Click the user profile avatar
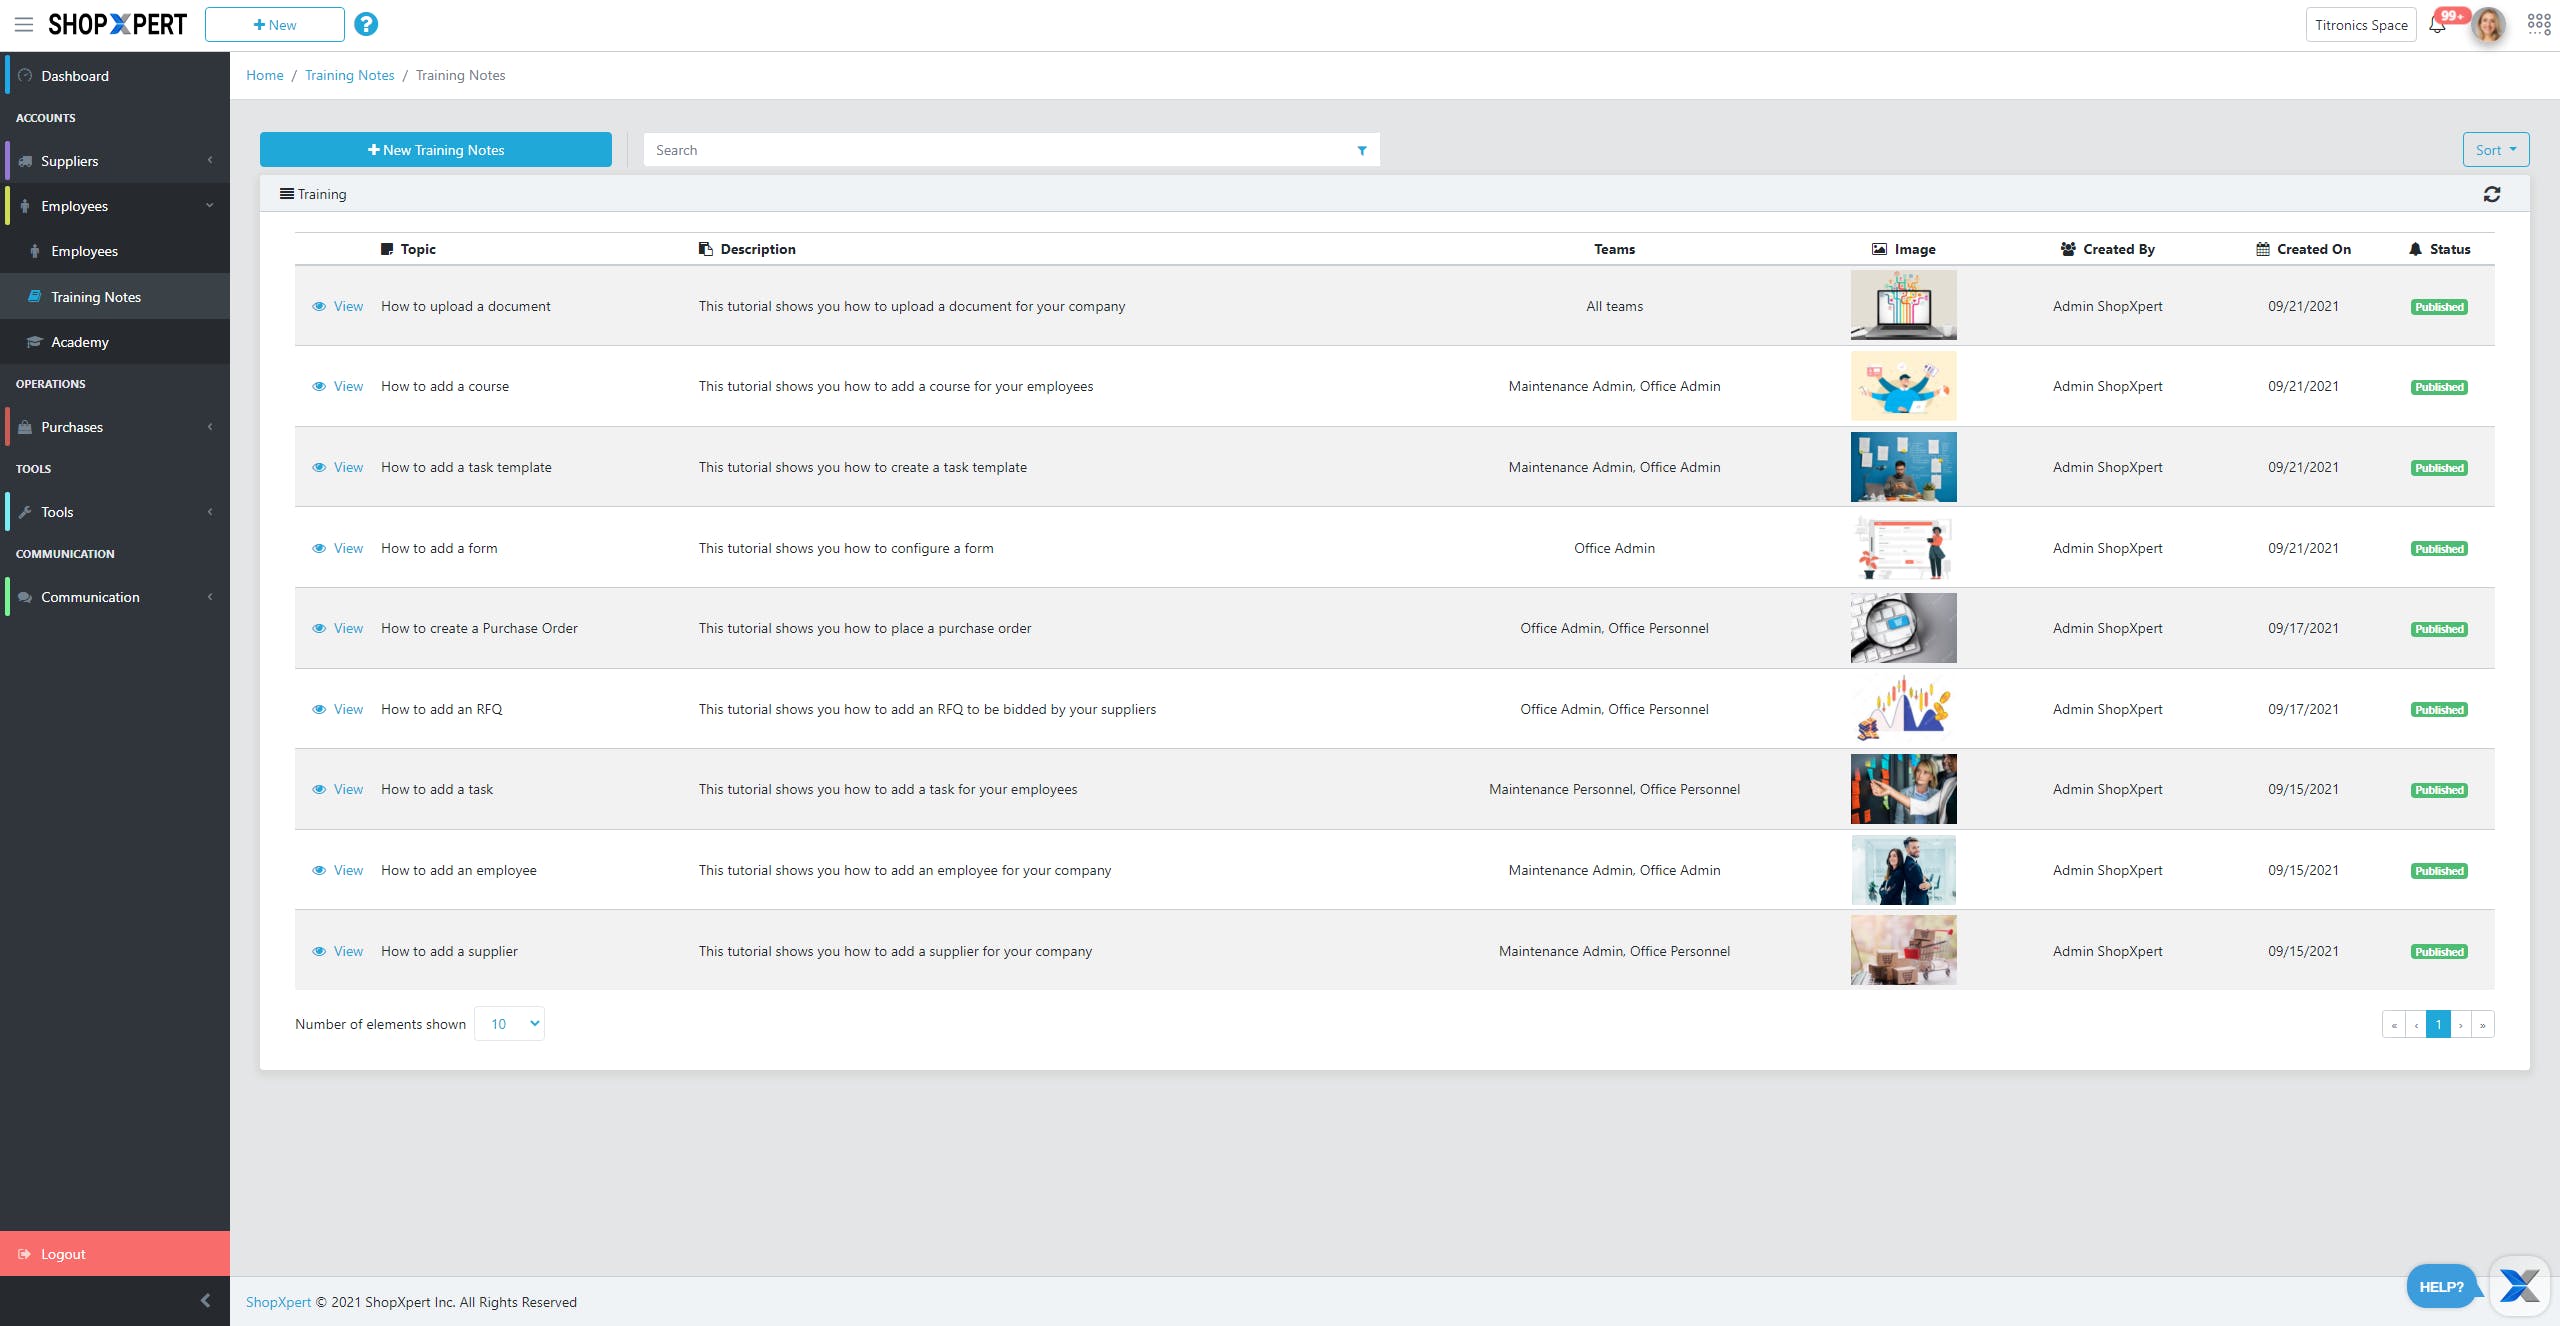 (2489, 25)
